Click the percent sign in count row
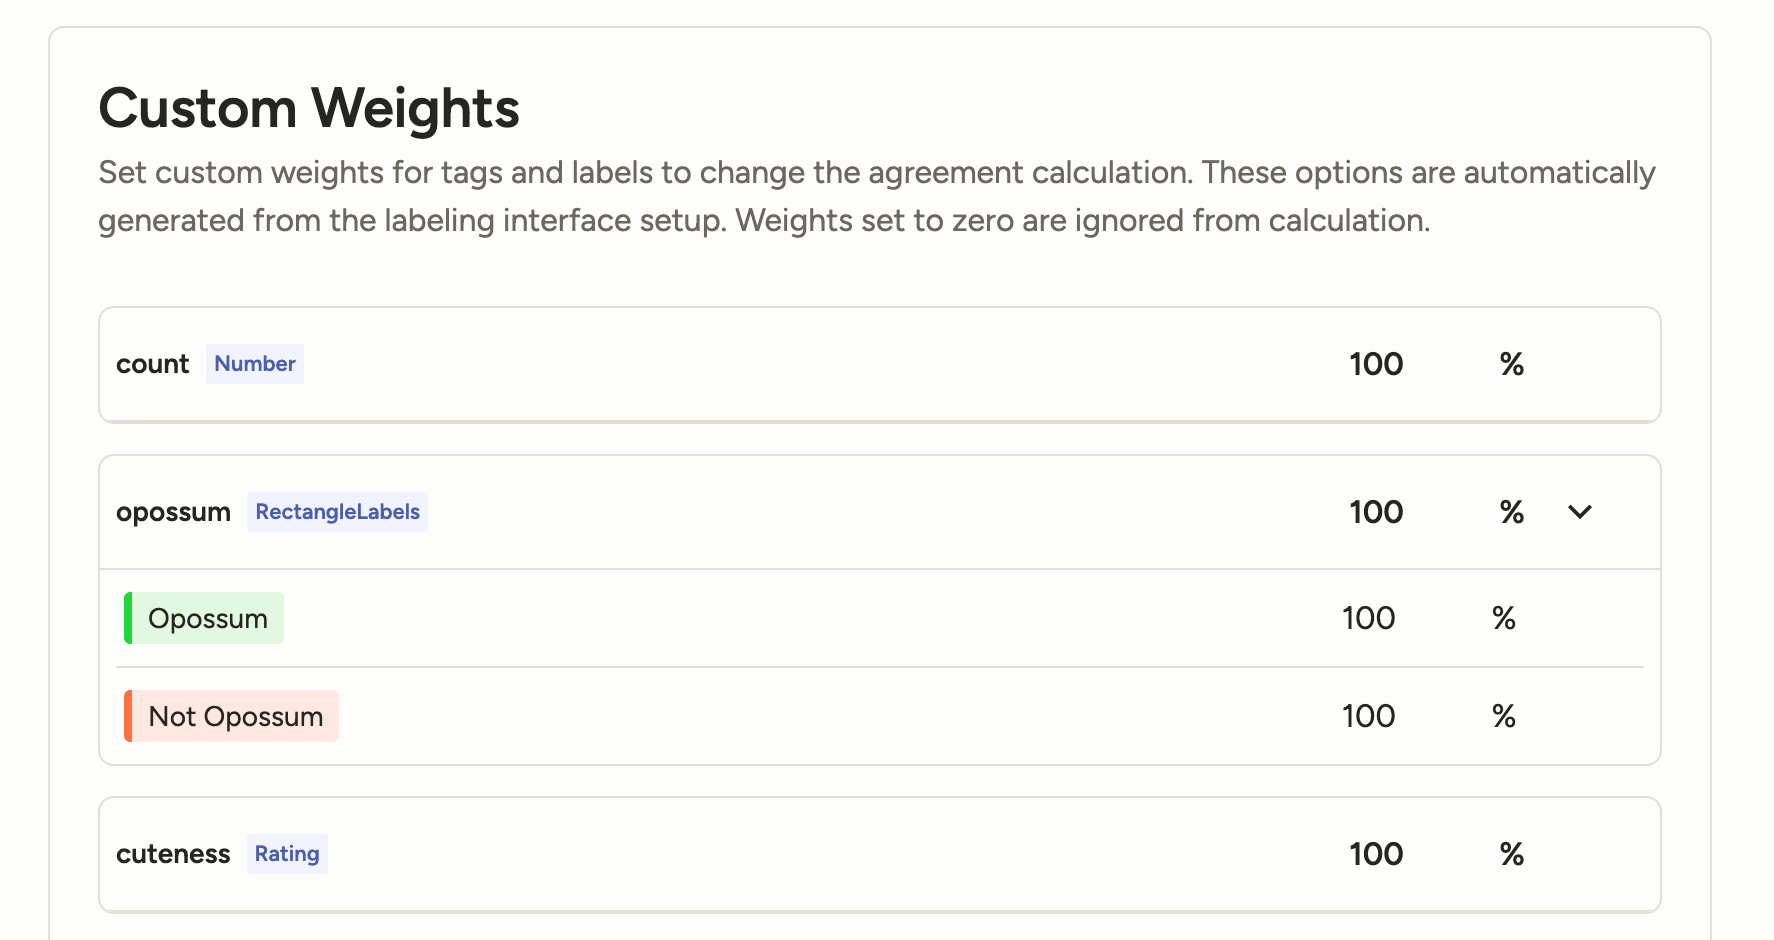 [1511, 364]
